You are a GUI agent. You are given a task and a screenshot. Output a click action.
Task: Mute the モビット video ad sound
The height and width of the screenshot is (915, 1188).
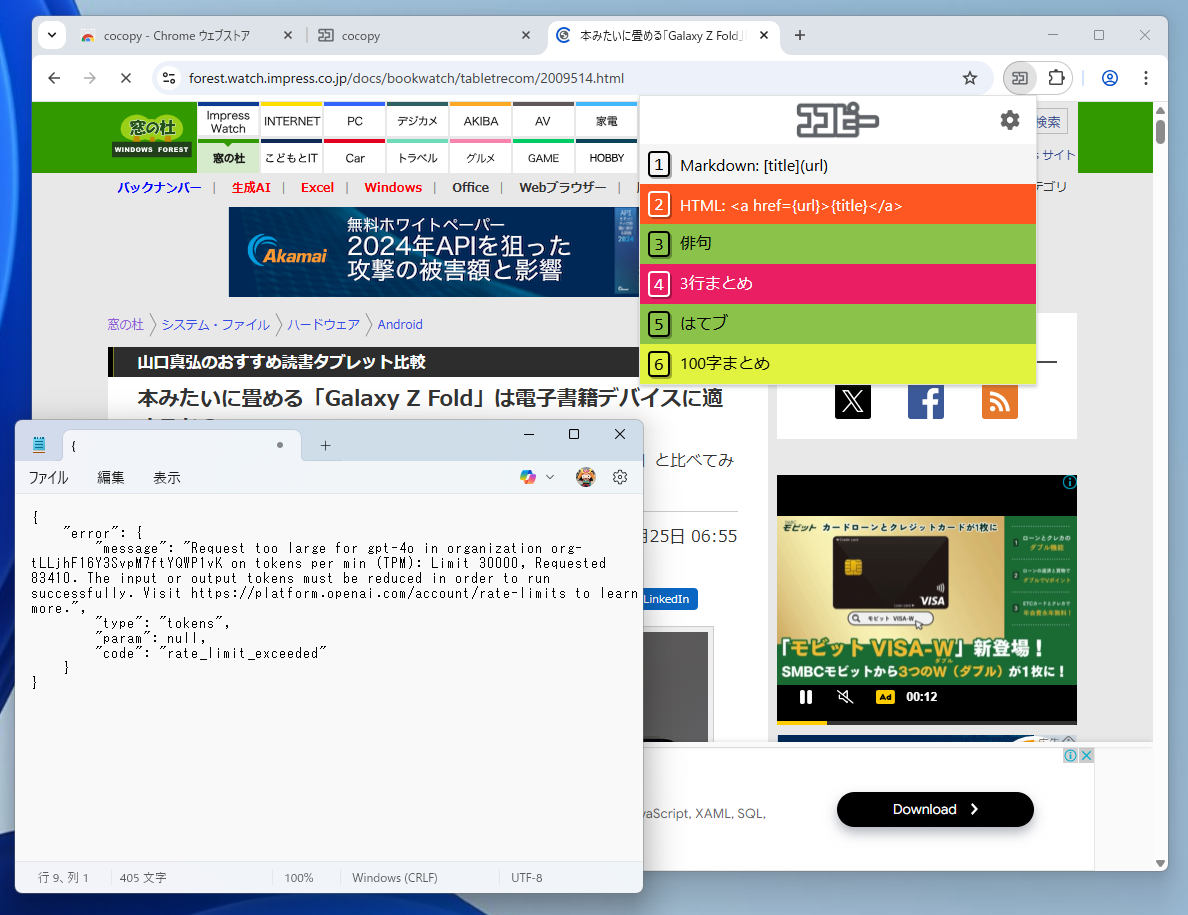coord(845,696)
